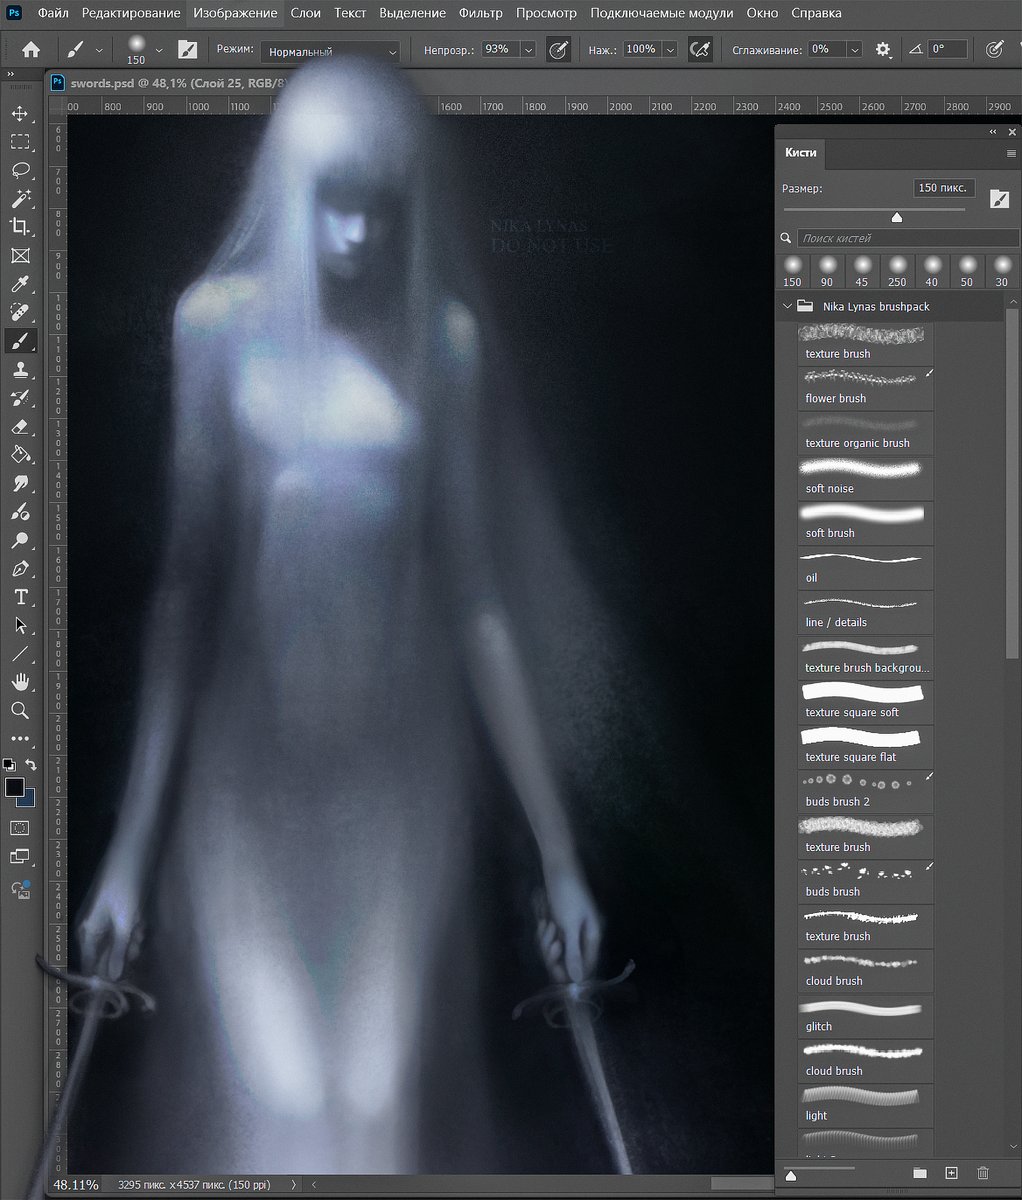Select the soft noise brush

(x=866, y=477)
